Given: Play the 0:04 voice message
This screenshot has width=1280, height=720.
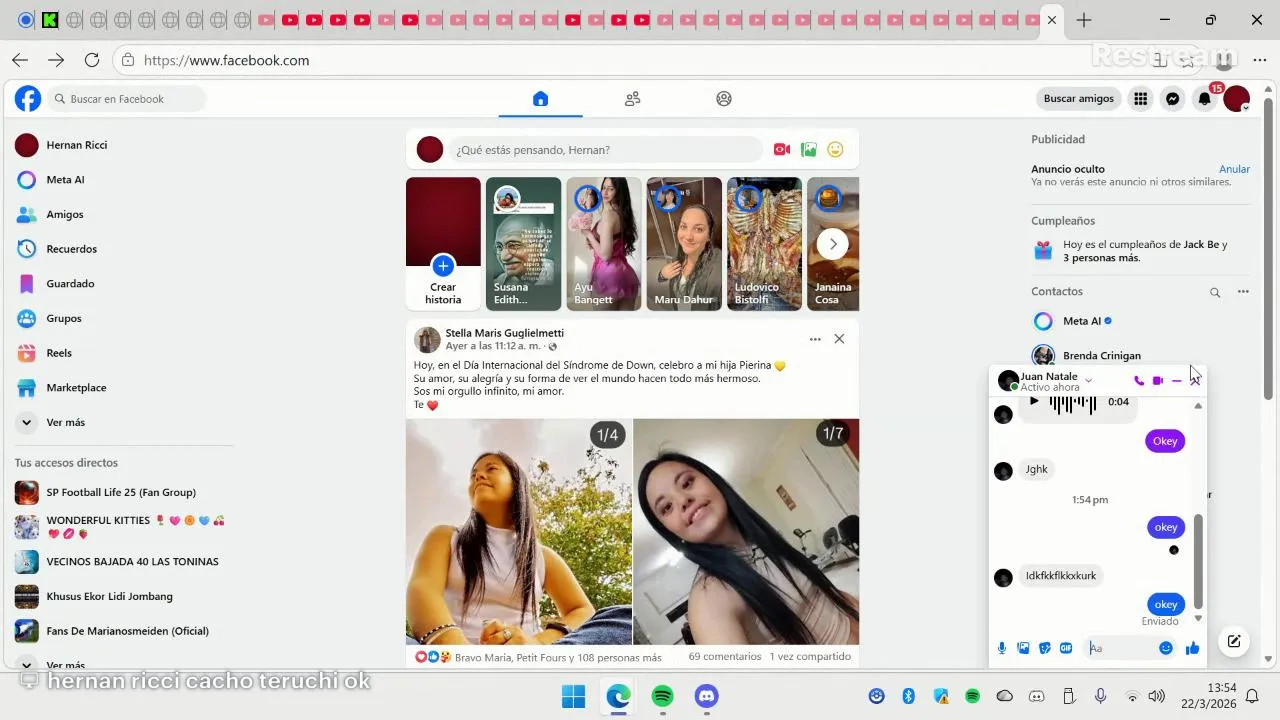Looking at the screenshot, I should (1034, 402).
